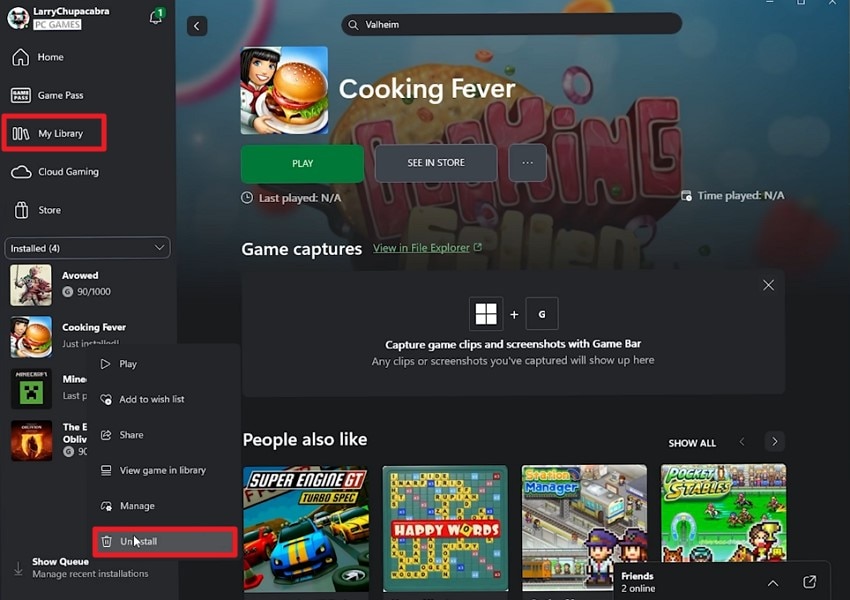Open the LarryChupacabra profile avatar

click(18, 17)
